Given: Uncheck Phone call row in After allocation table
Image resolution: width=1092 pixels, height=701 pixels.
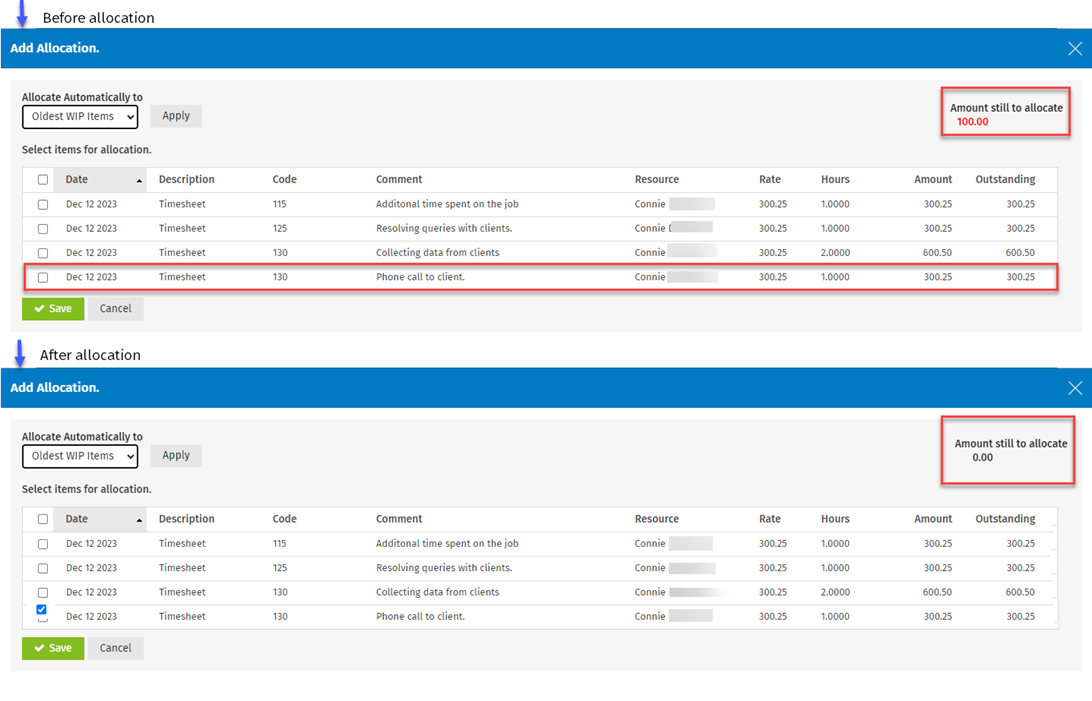Looking at the screenshot, I should tap(42, 610).
